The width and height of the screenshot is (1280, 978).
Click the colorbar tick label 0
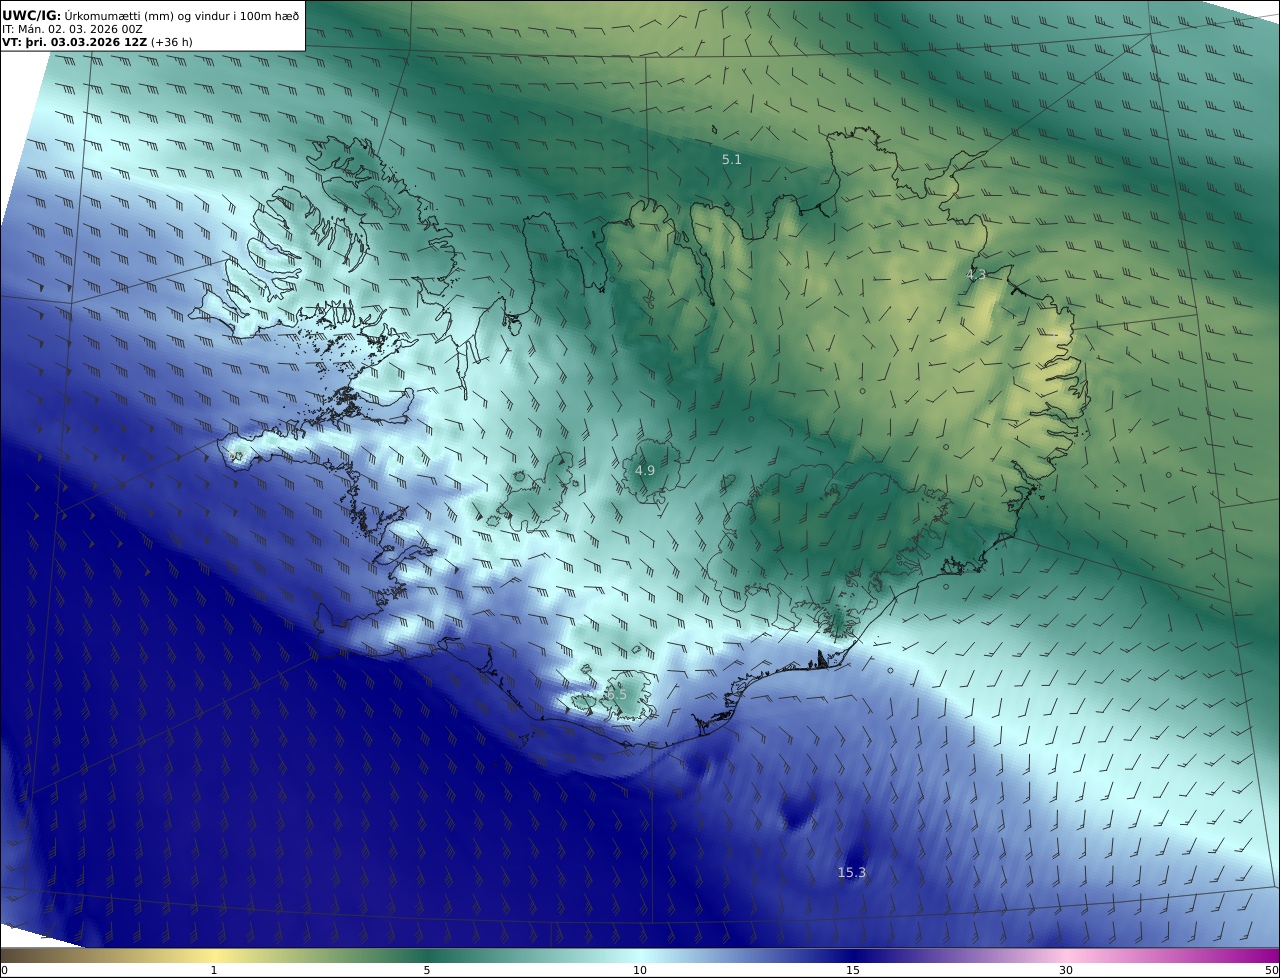click(x=4, y=970)
